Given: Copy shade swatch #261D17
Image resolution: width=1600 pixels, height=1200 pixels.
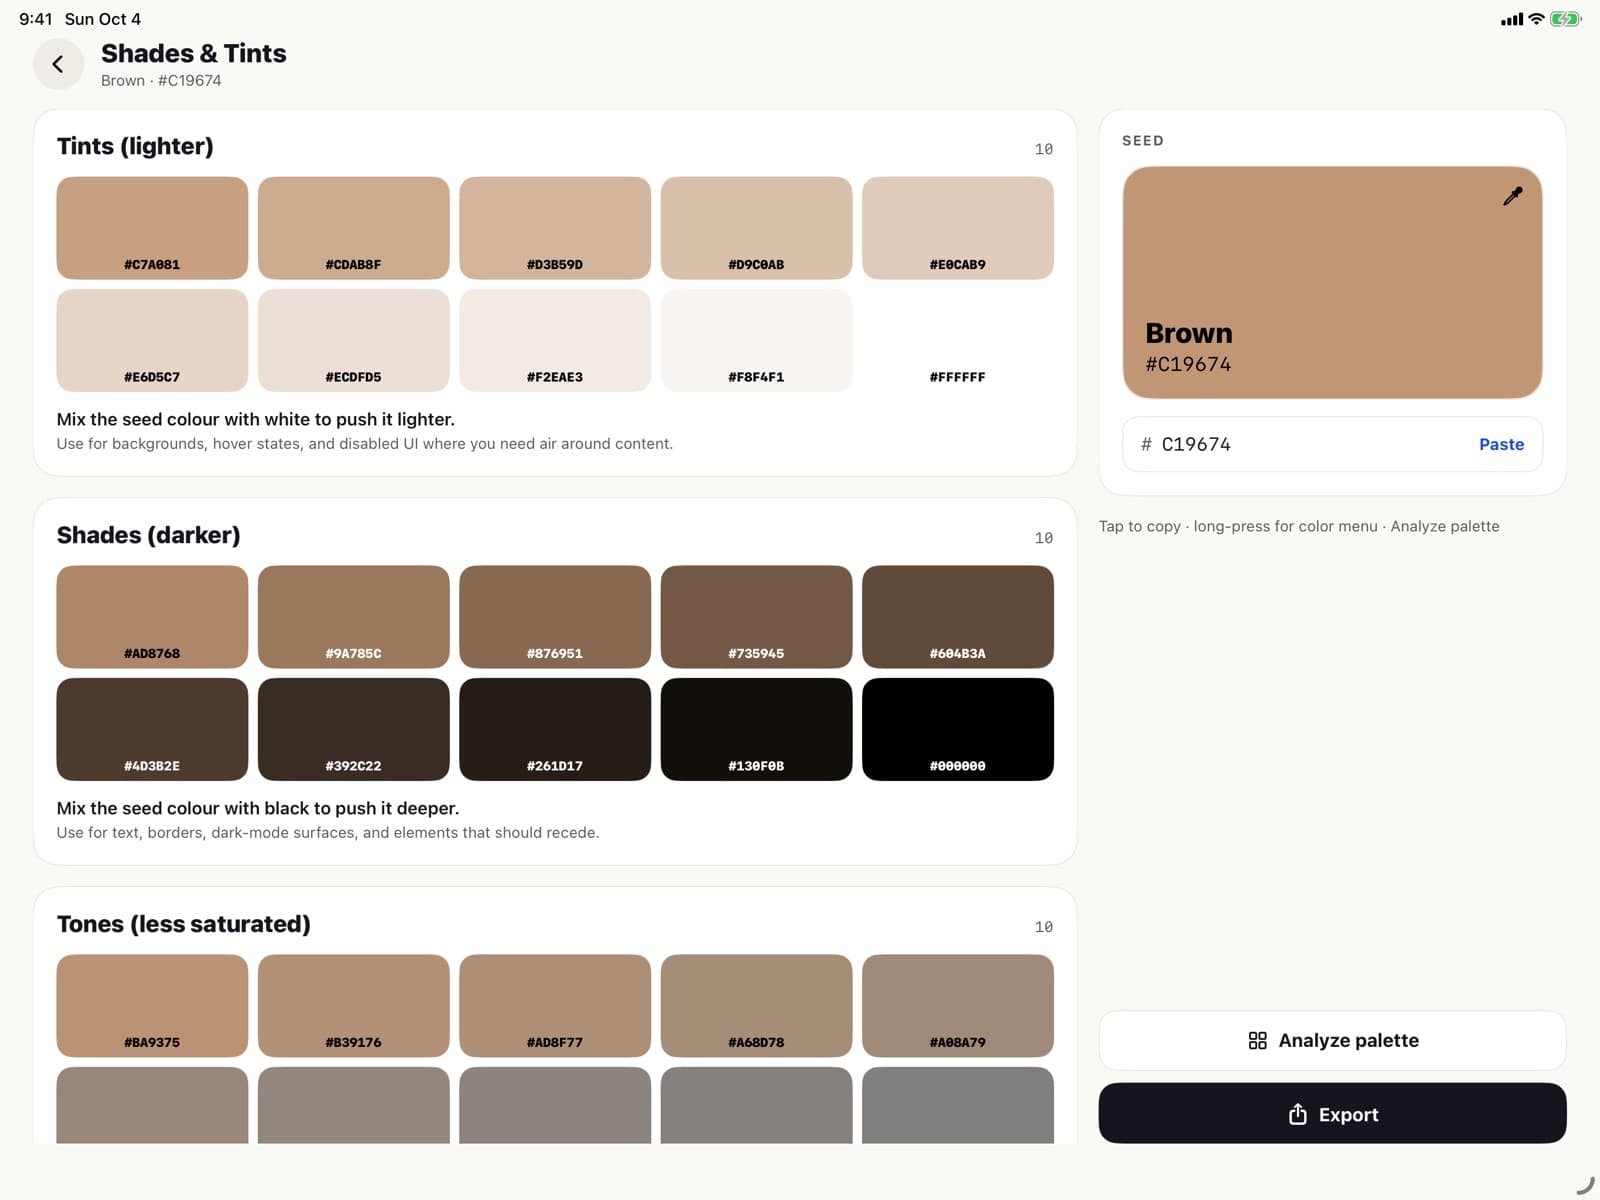Looking at the screenshot, I should point(555,729).
